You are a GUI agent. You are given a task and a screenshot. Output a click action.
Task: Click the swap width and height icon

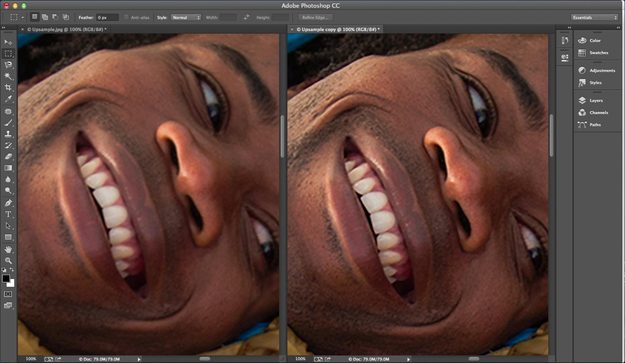(246, 18)
